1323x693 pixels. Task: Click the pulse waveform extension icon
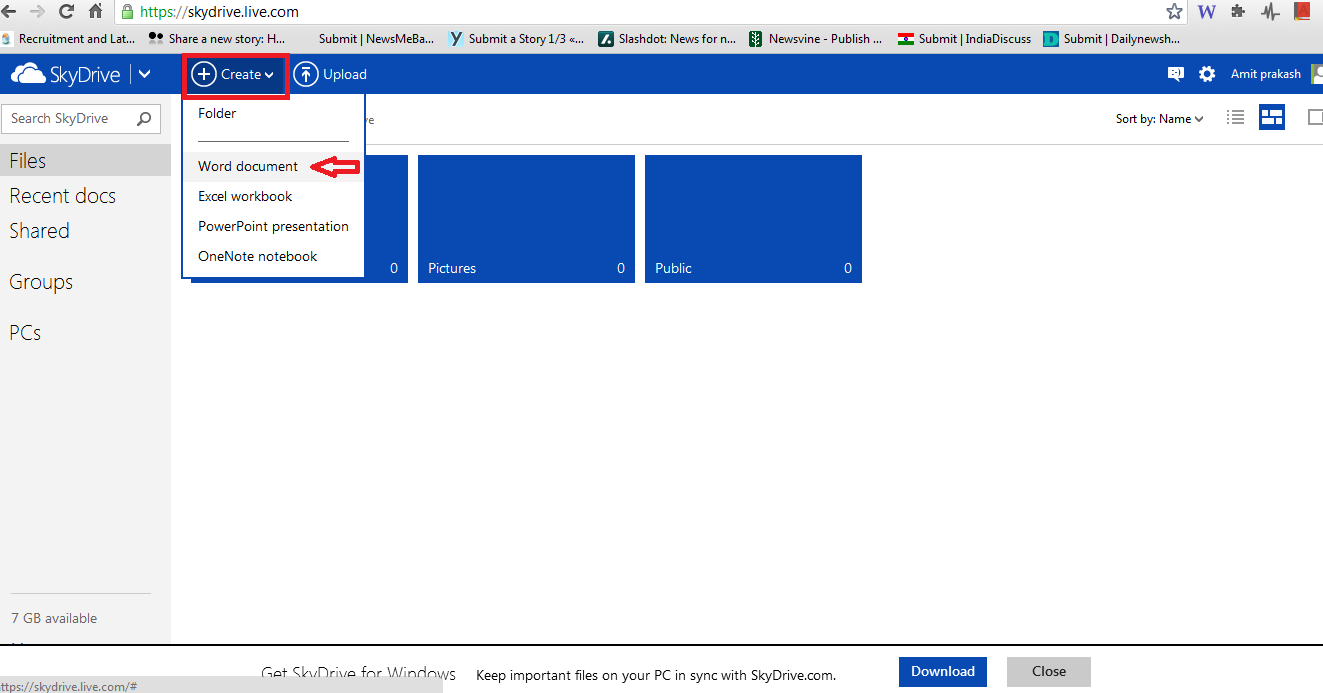coord(1270,12)
